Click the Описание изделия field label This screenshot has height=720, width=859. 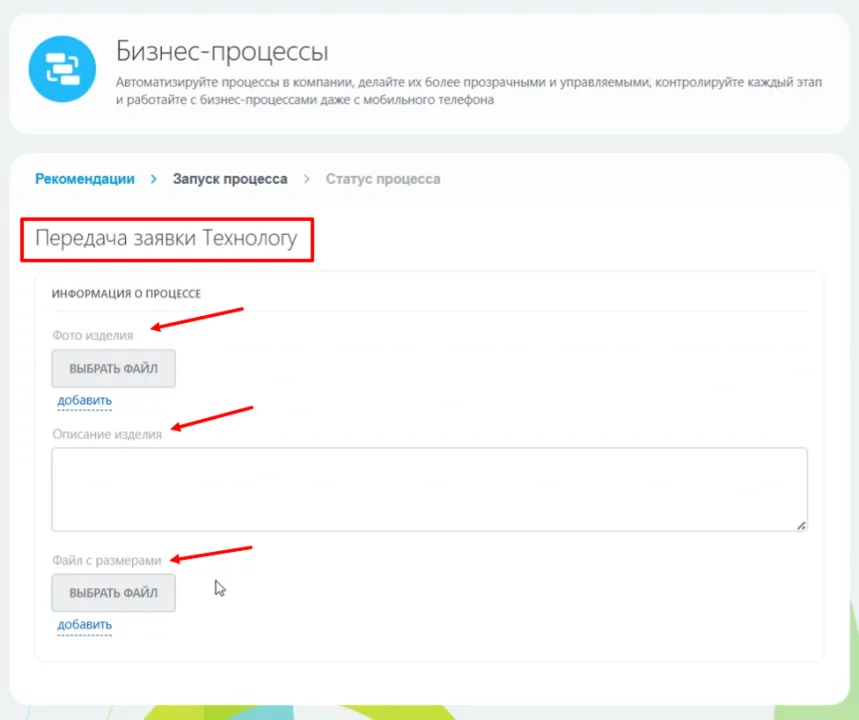click(107, 434)
